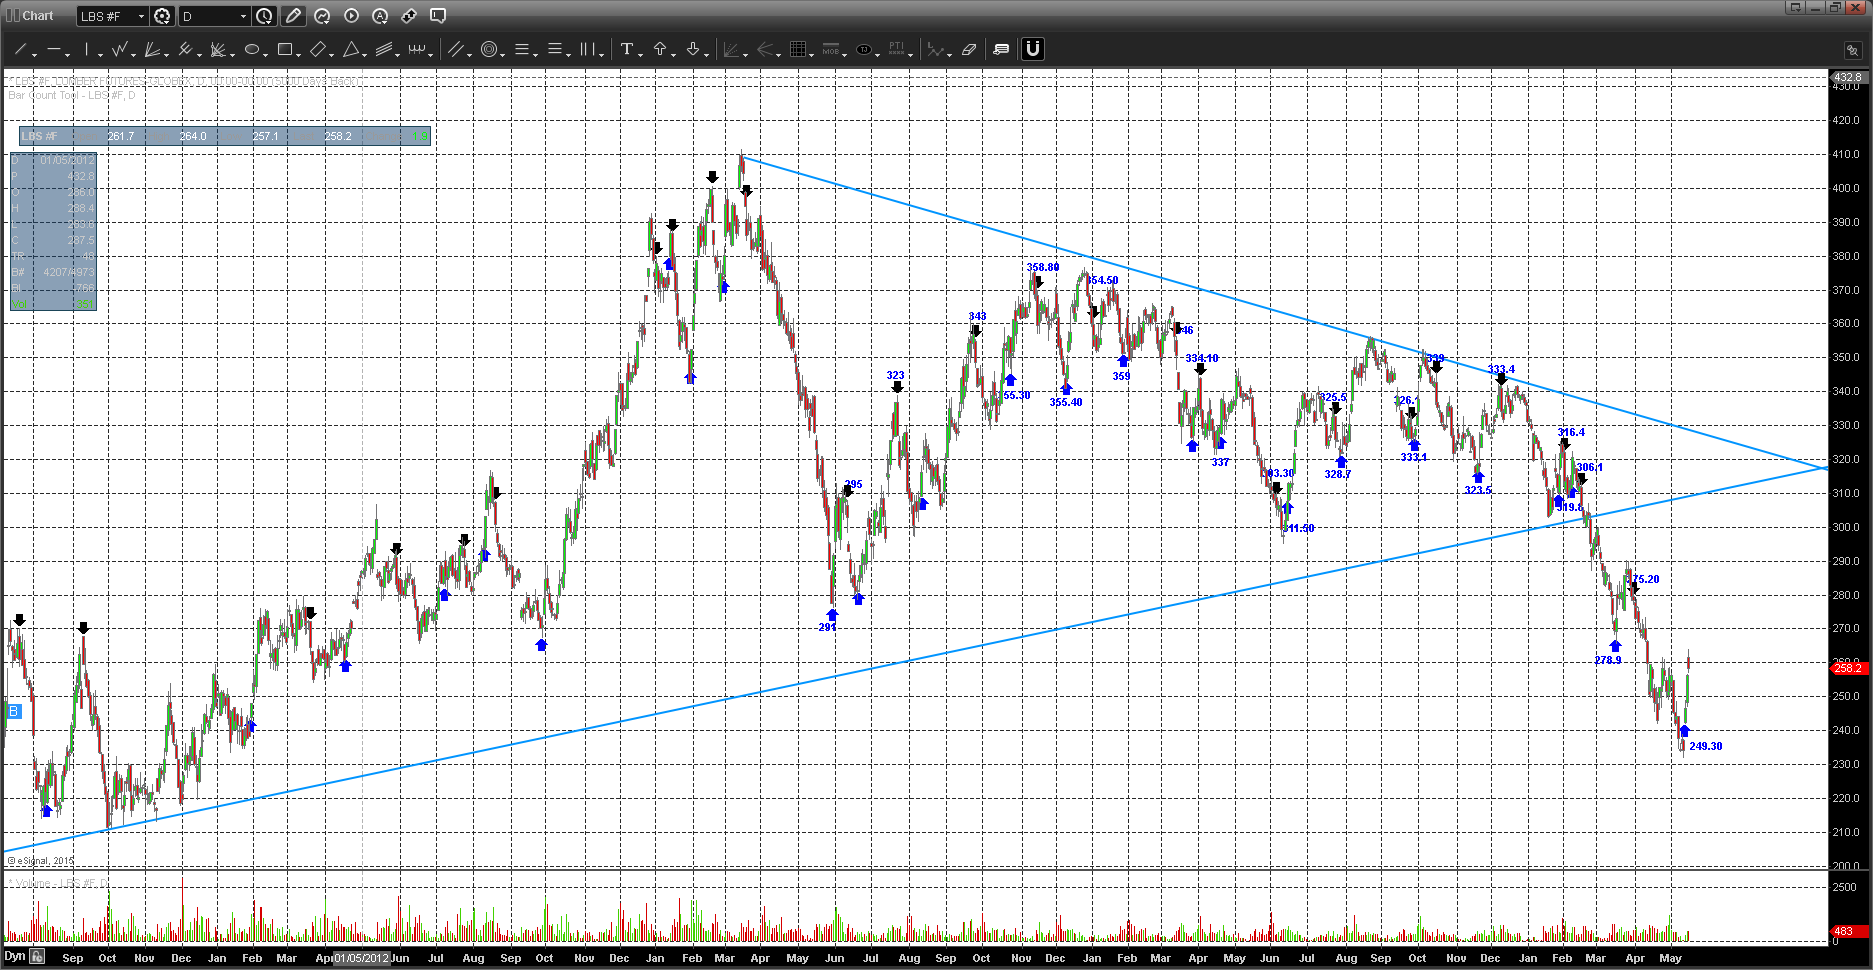Click the 01/05/2012 date label on time axis
Screen dimensions: 1873x970
(x=361, y=958)
